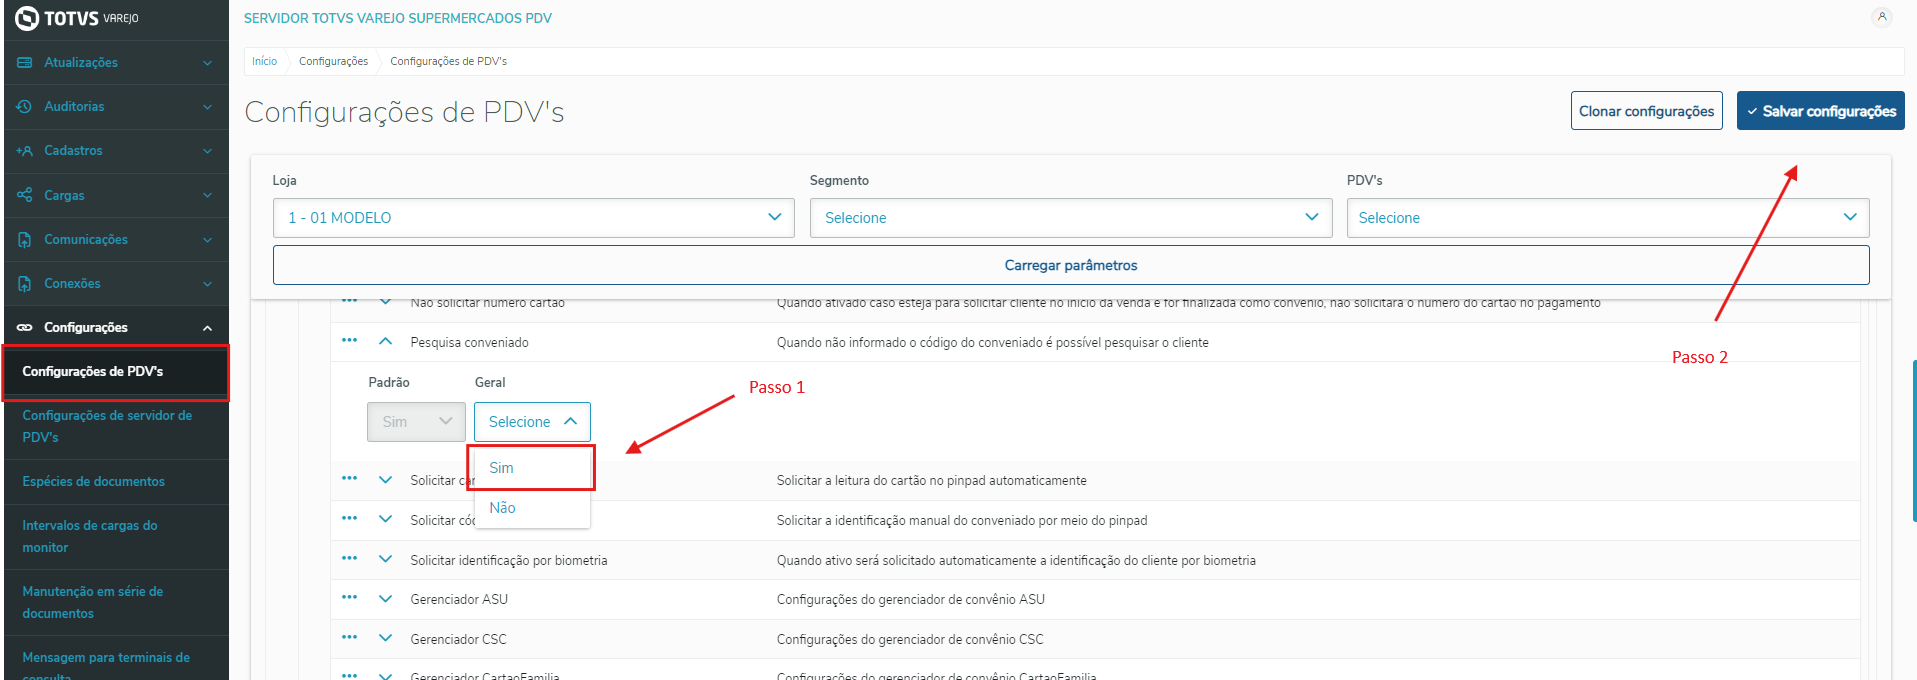This screenshot has width=1917, height=680.
Task: Collapse the Pesquisa conveniado row
Action: [x=385, y=341]
